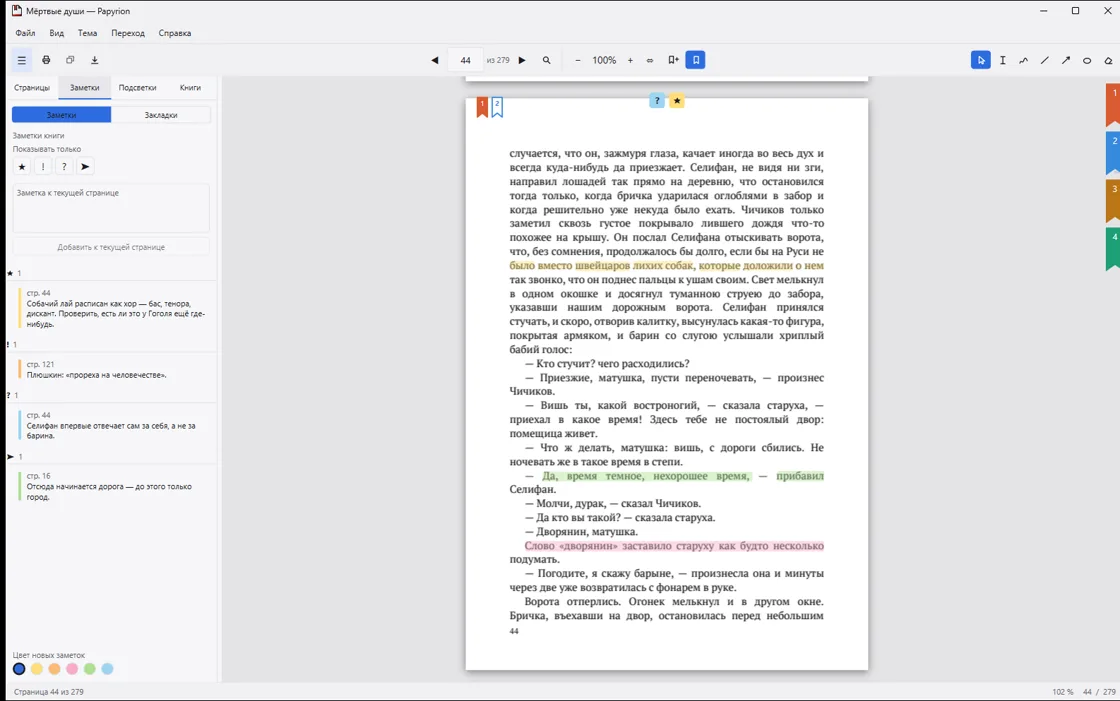Open the Вид menu
Viewport: 1120px width, 701px height.
56,33
